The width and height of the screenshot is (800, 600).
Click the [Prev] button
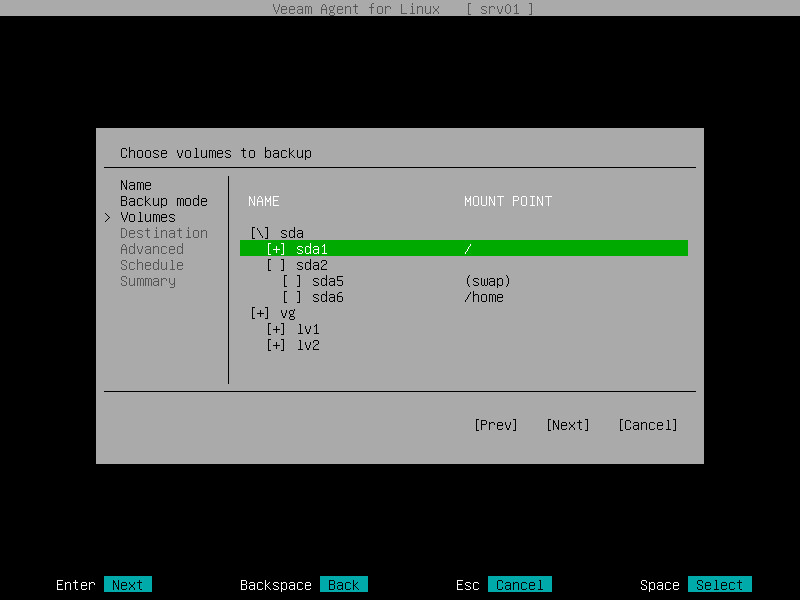pos(496,425)
